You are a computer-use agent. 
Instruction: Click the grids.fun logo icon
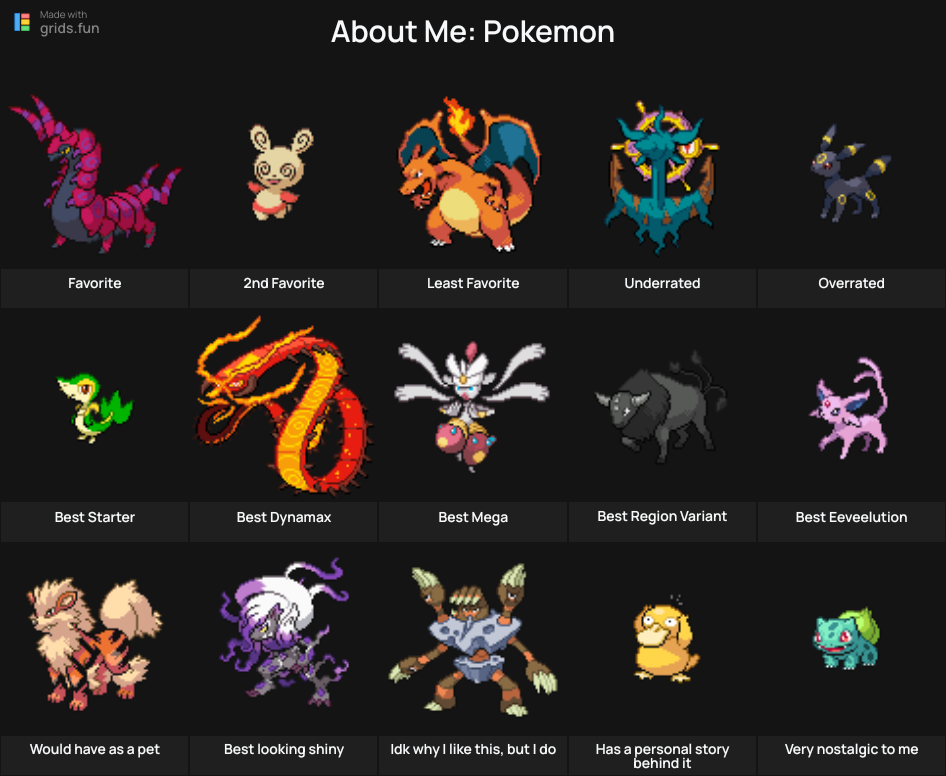point(22,22)
